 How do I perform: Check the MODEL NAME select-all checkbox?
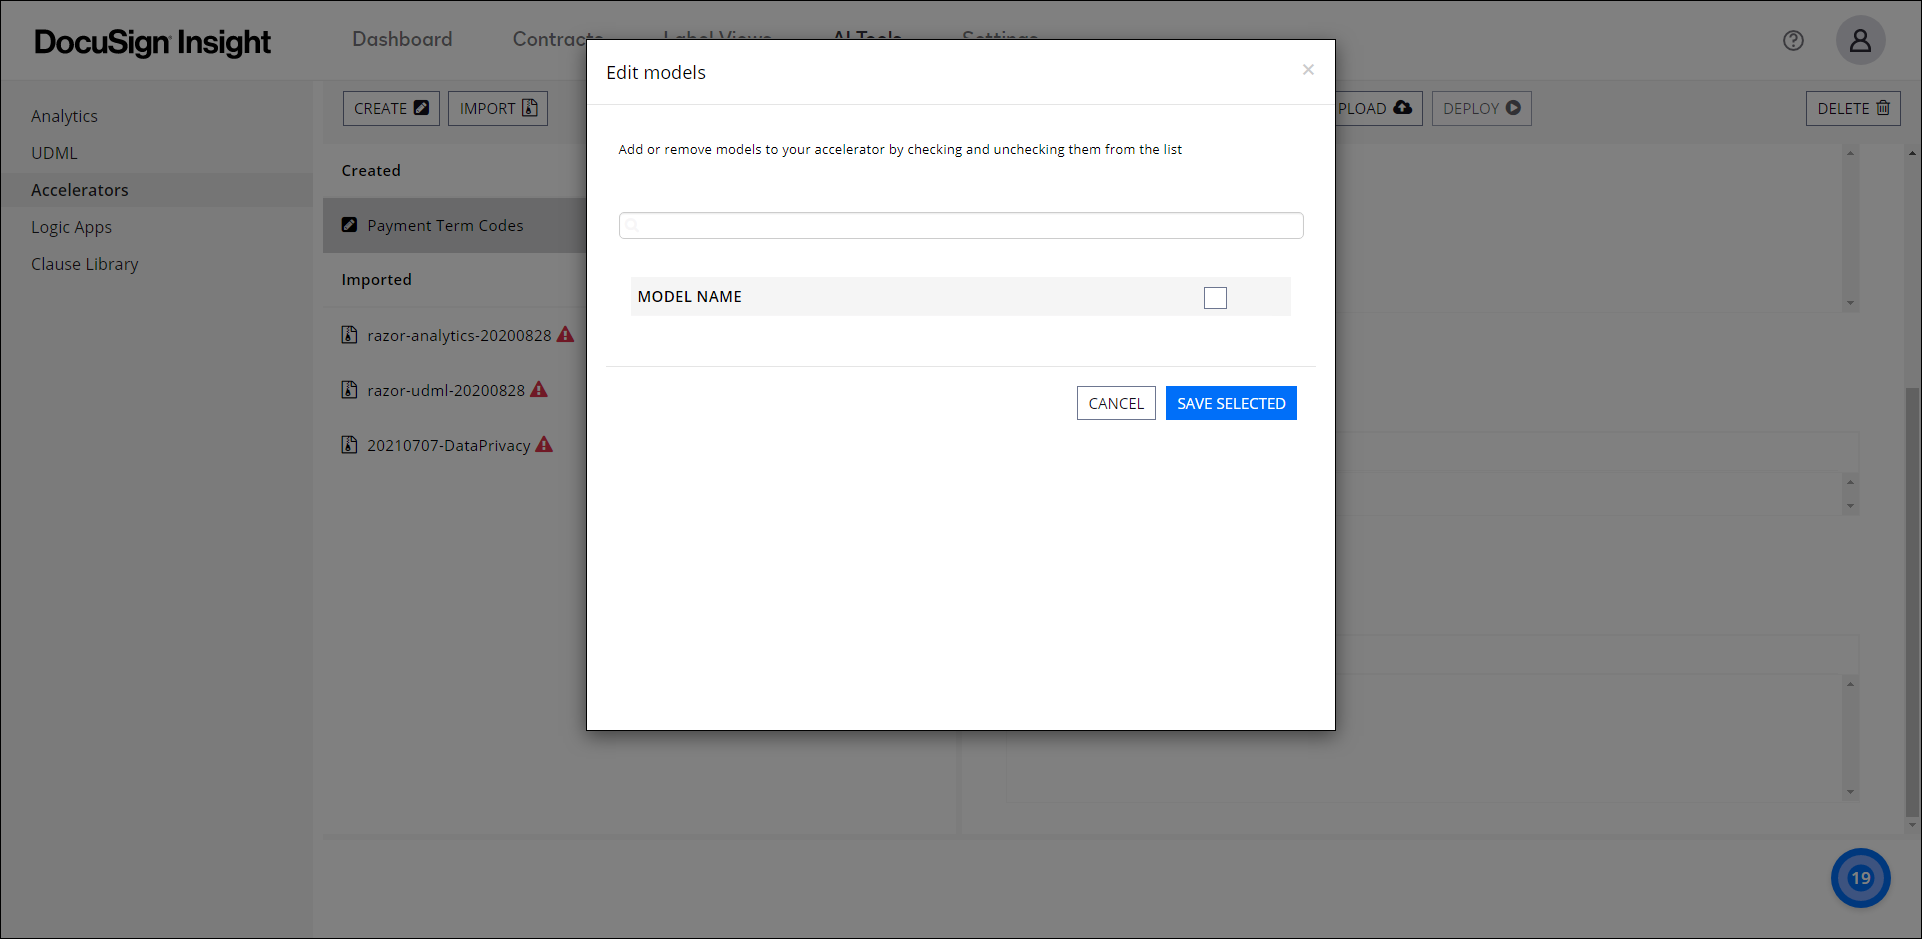1215,298
